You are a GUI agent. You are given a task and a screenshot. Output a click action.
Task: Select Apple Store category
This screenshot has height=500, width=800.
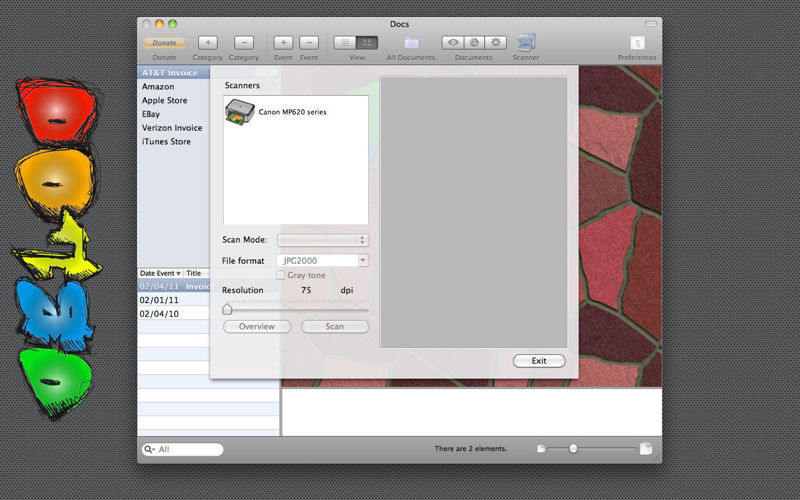(x=173, y=101)
